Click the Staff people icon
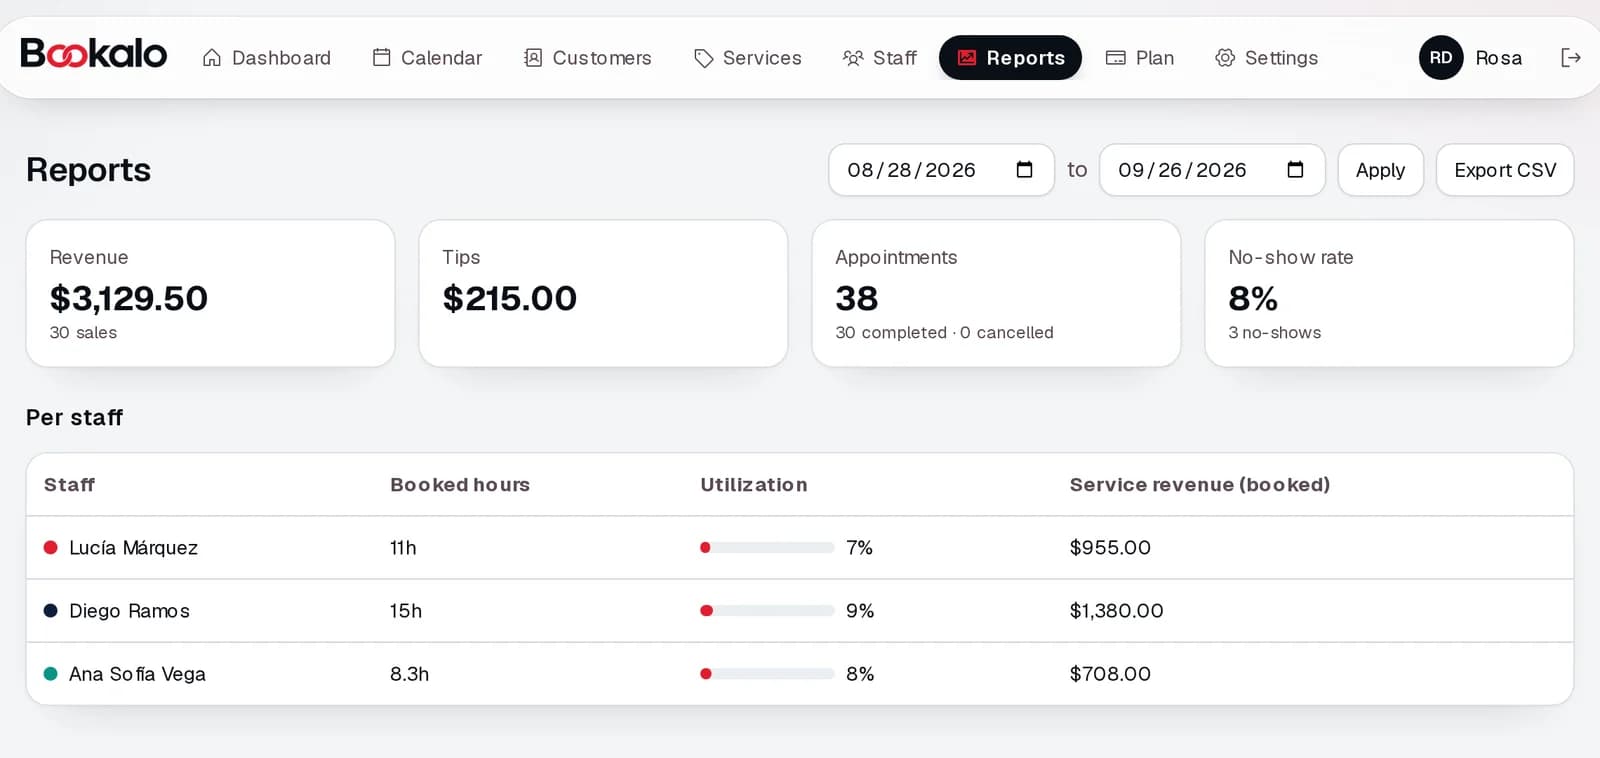This screenshot has width=1600, height=758. pos(853,58)
